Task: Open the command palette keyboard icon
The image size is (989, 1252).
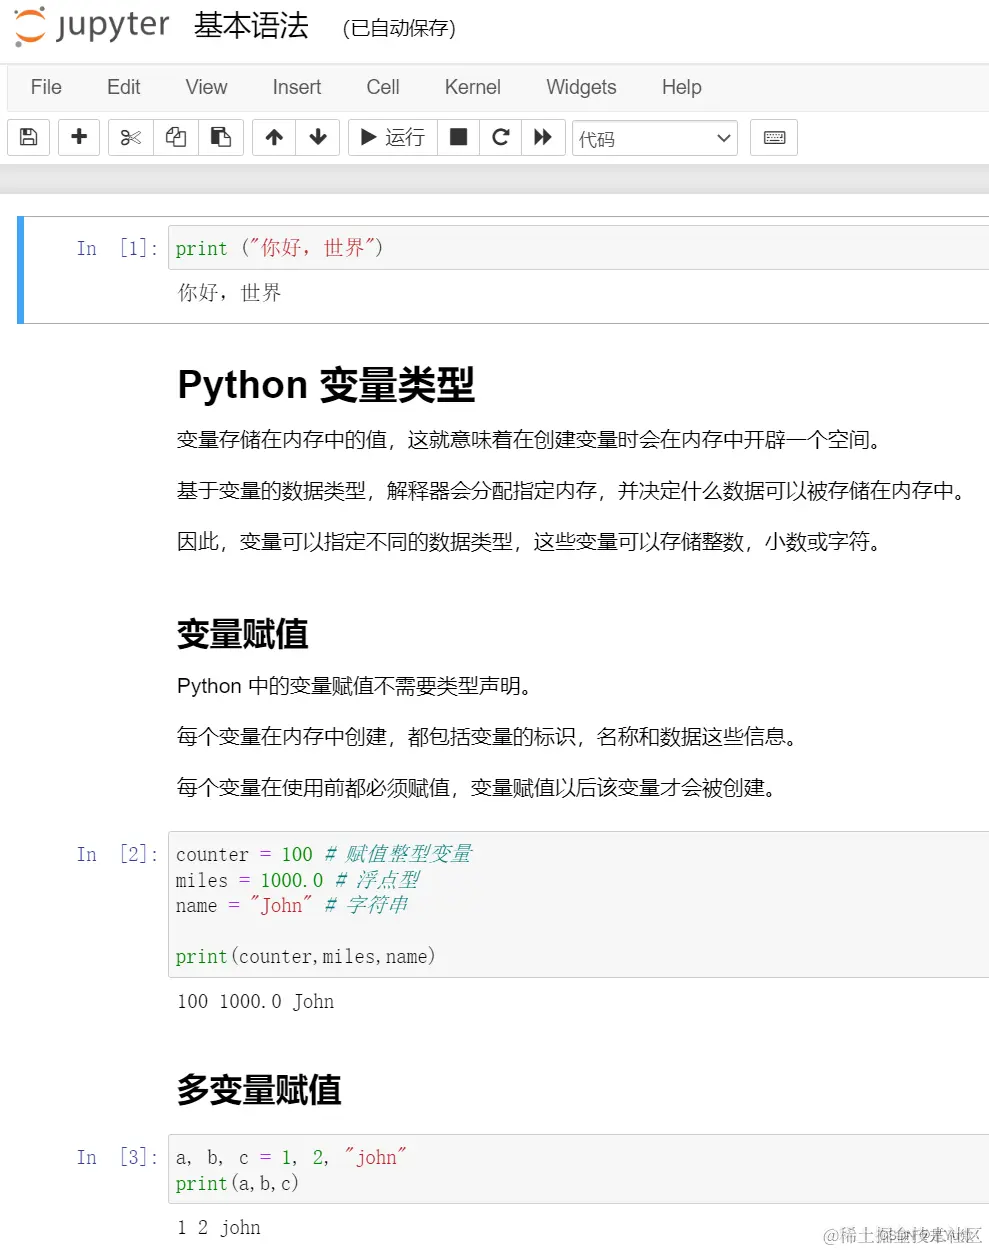Action: pos(773,137)
